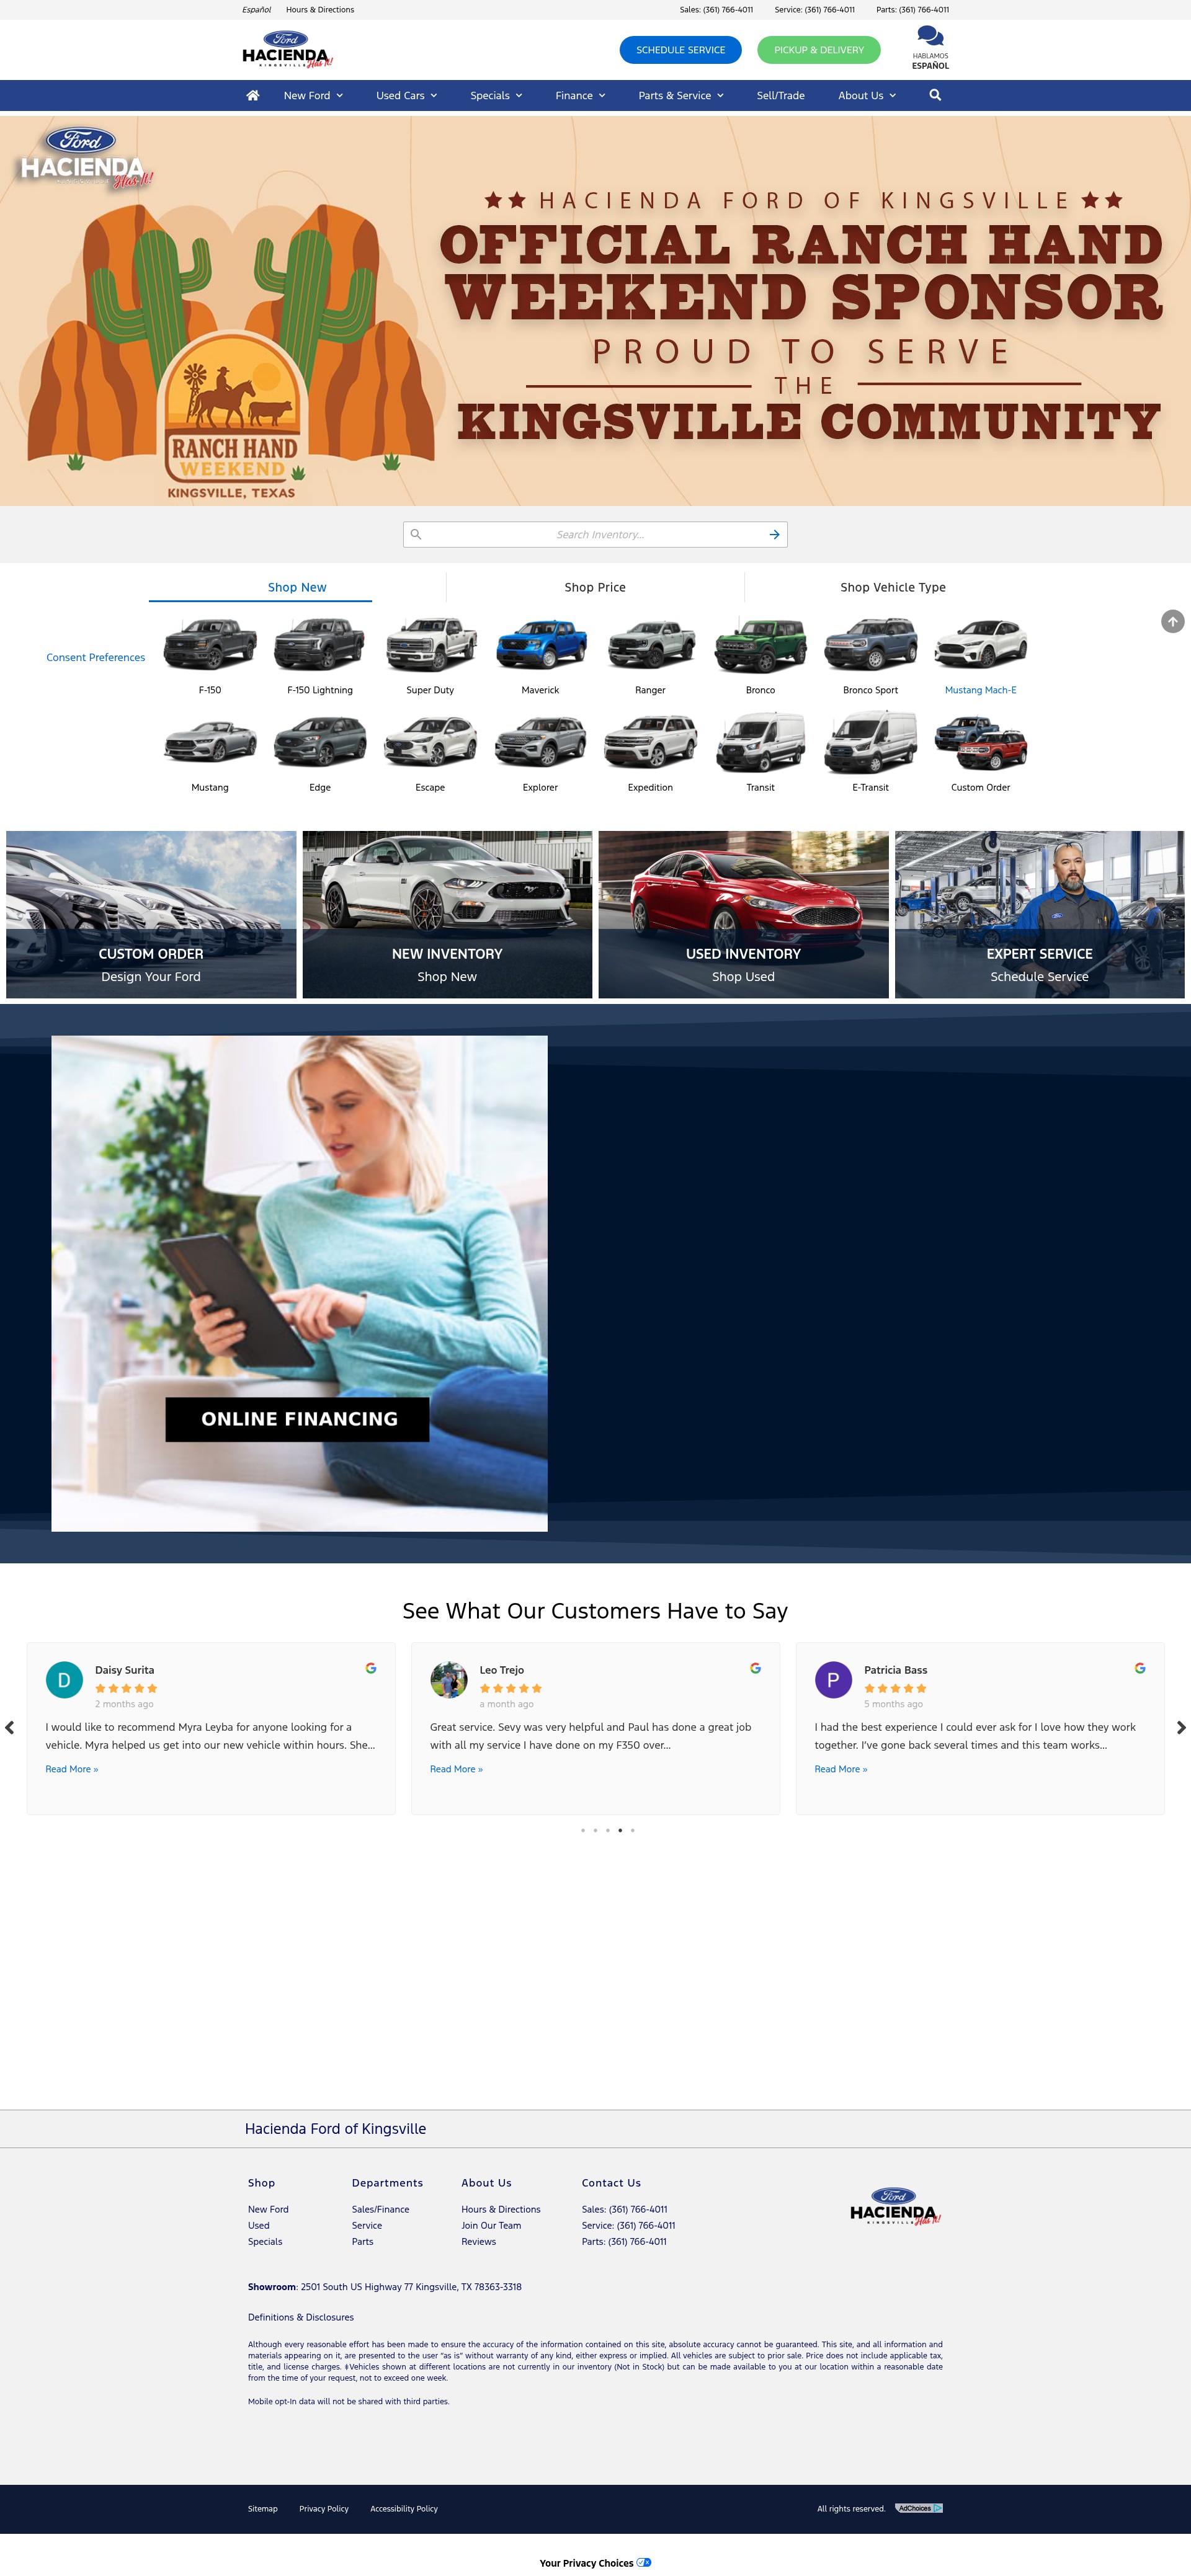Click Ranch Hand Weekend sponsor banner
Screen dimensions: 1191x2576
click(x=595, y=311)
